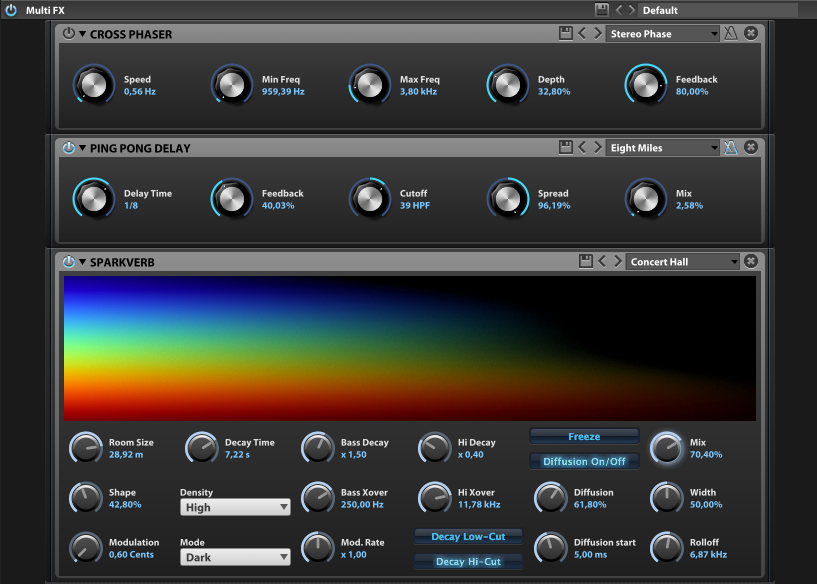
Task: Save the Cross Phaser preset
Action: (565, 33)
